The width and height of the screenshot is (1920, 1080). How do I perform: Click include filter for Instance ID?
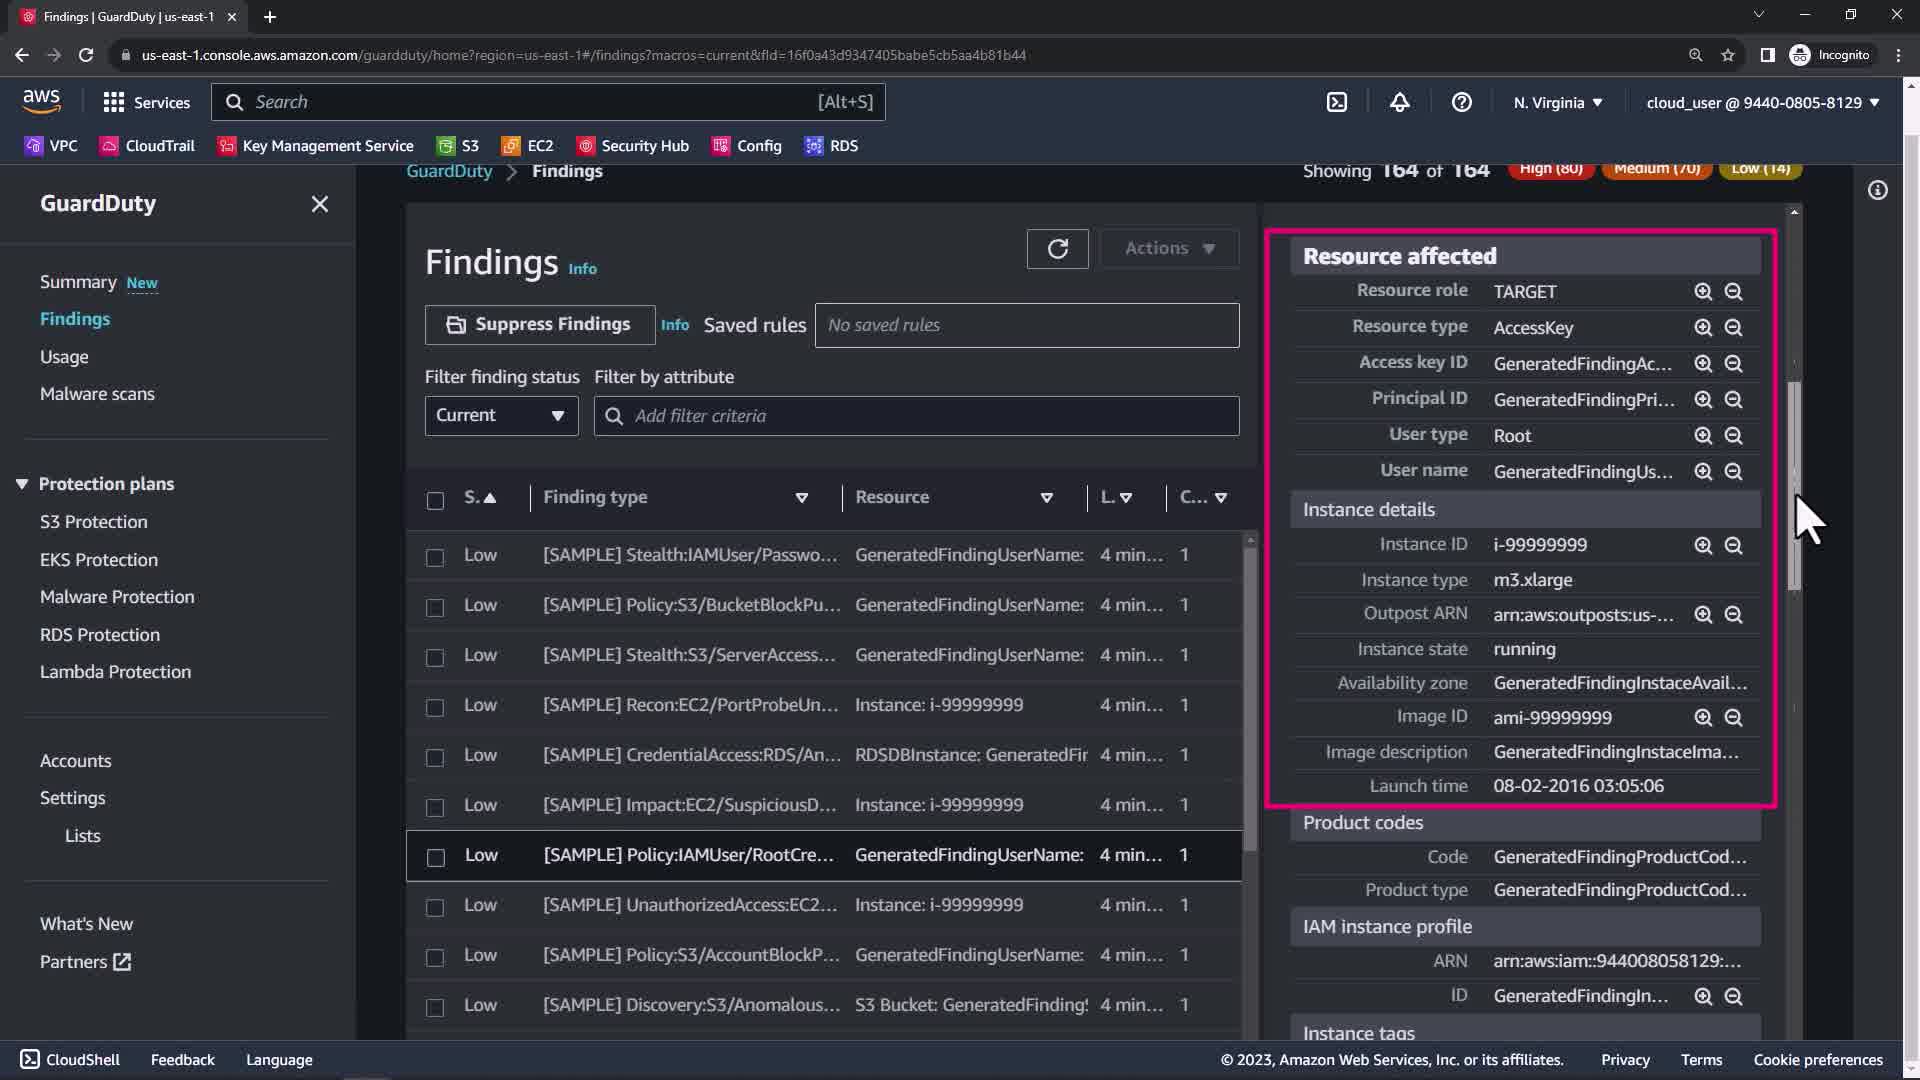click(x=1703, y=545)
